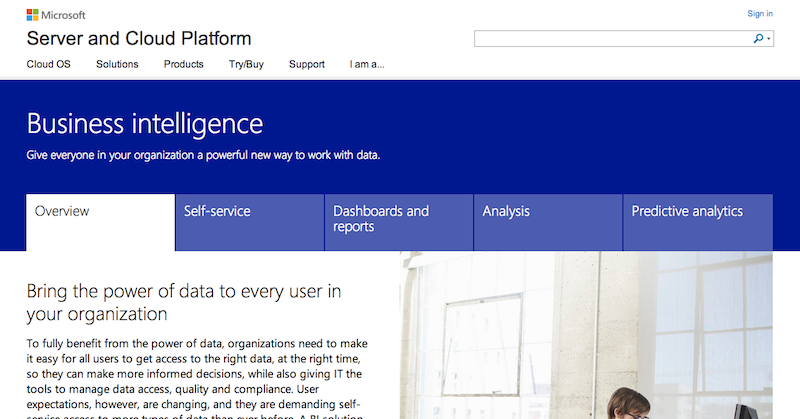Screen dimensions: 800x419
Task: Open the Solutions menu
Action: pos(117,64)
